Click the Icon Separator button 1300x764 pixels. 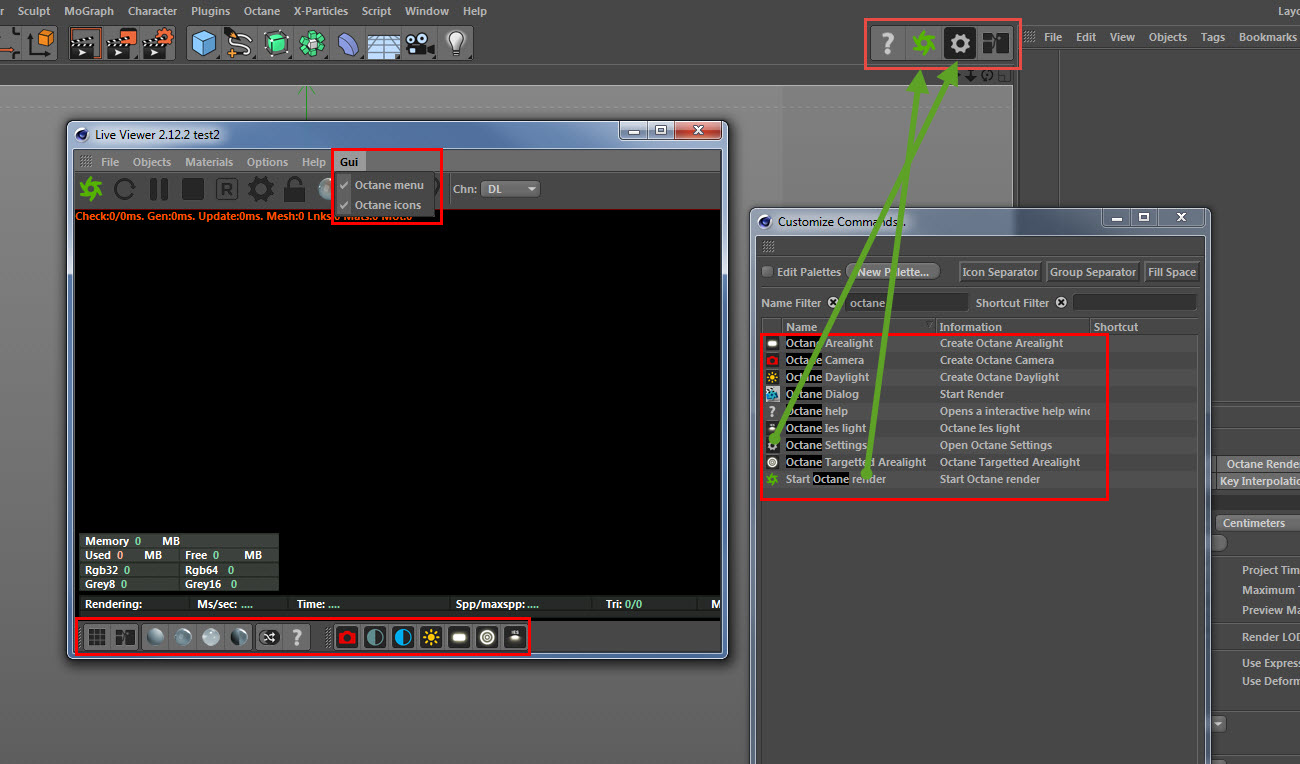pos(1000,272)
